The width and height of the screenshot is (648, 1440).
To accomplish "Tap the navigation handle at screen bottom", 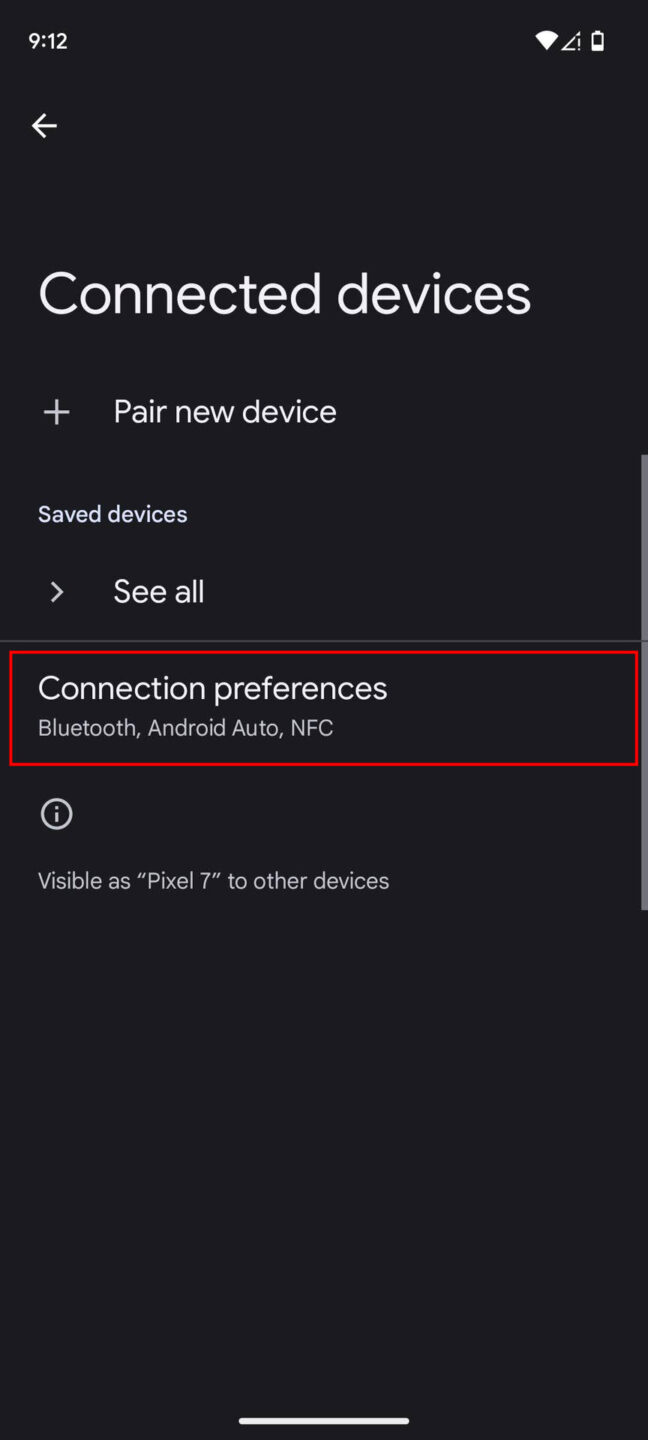I will coord(324,1419).
